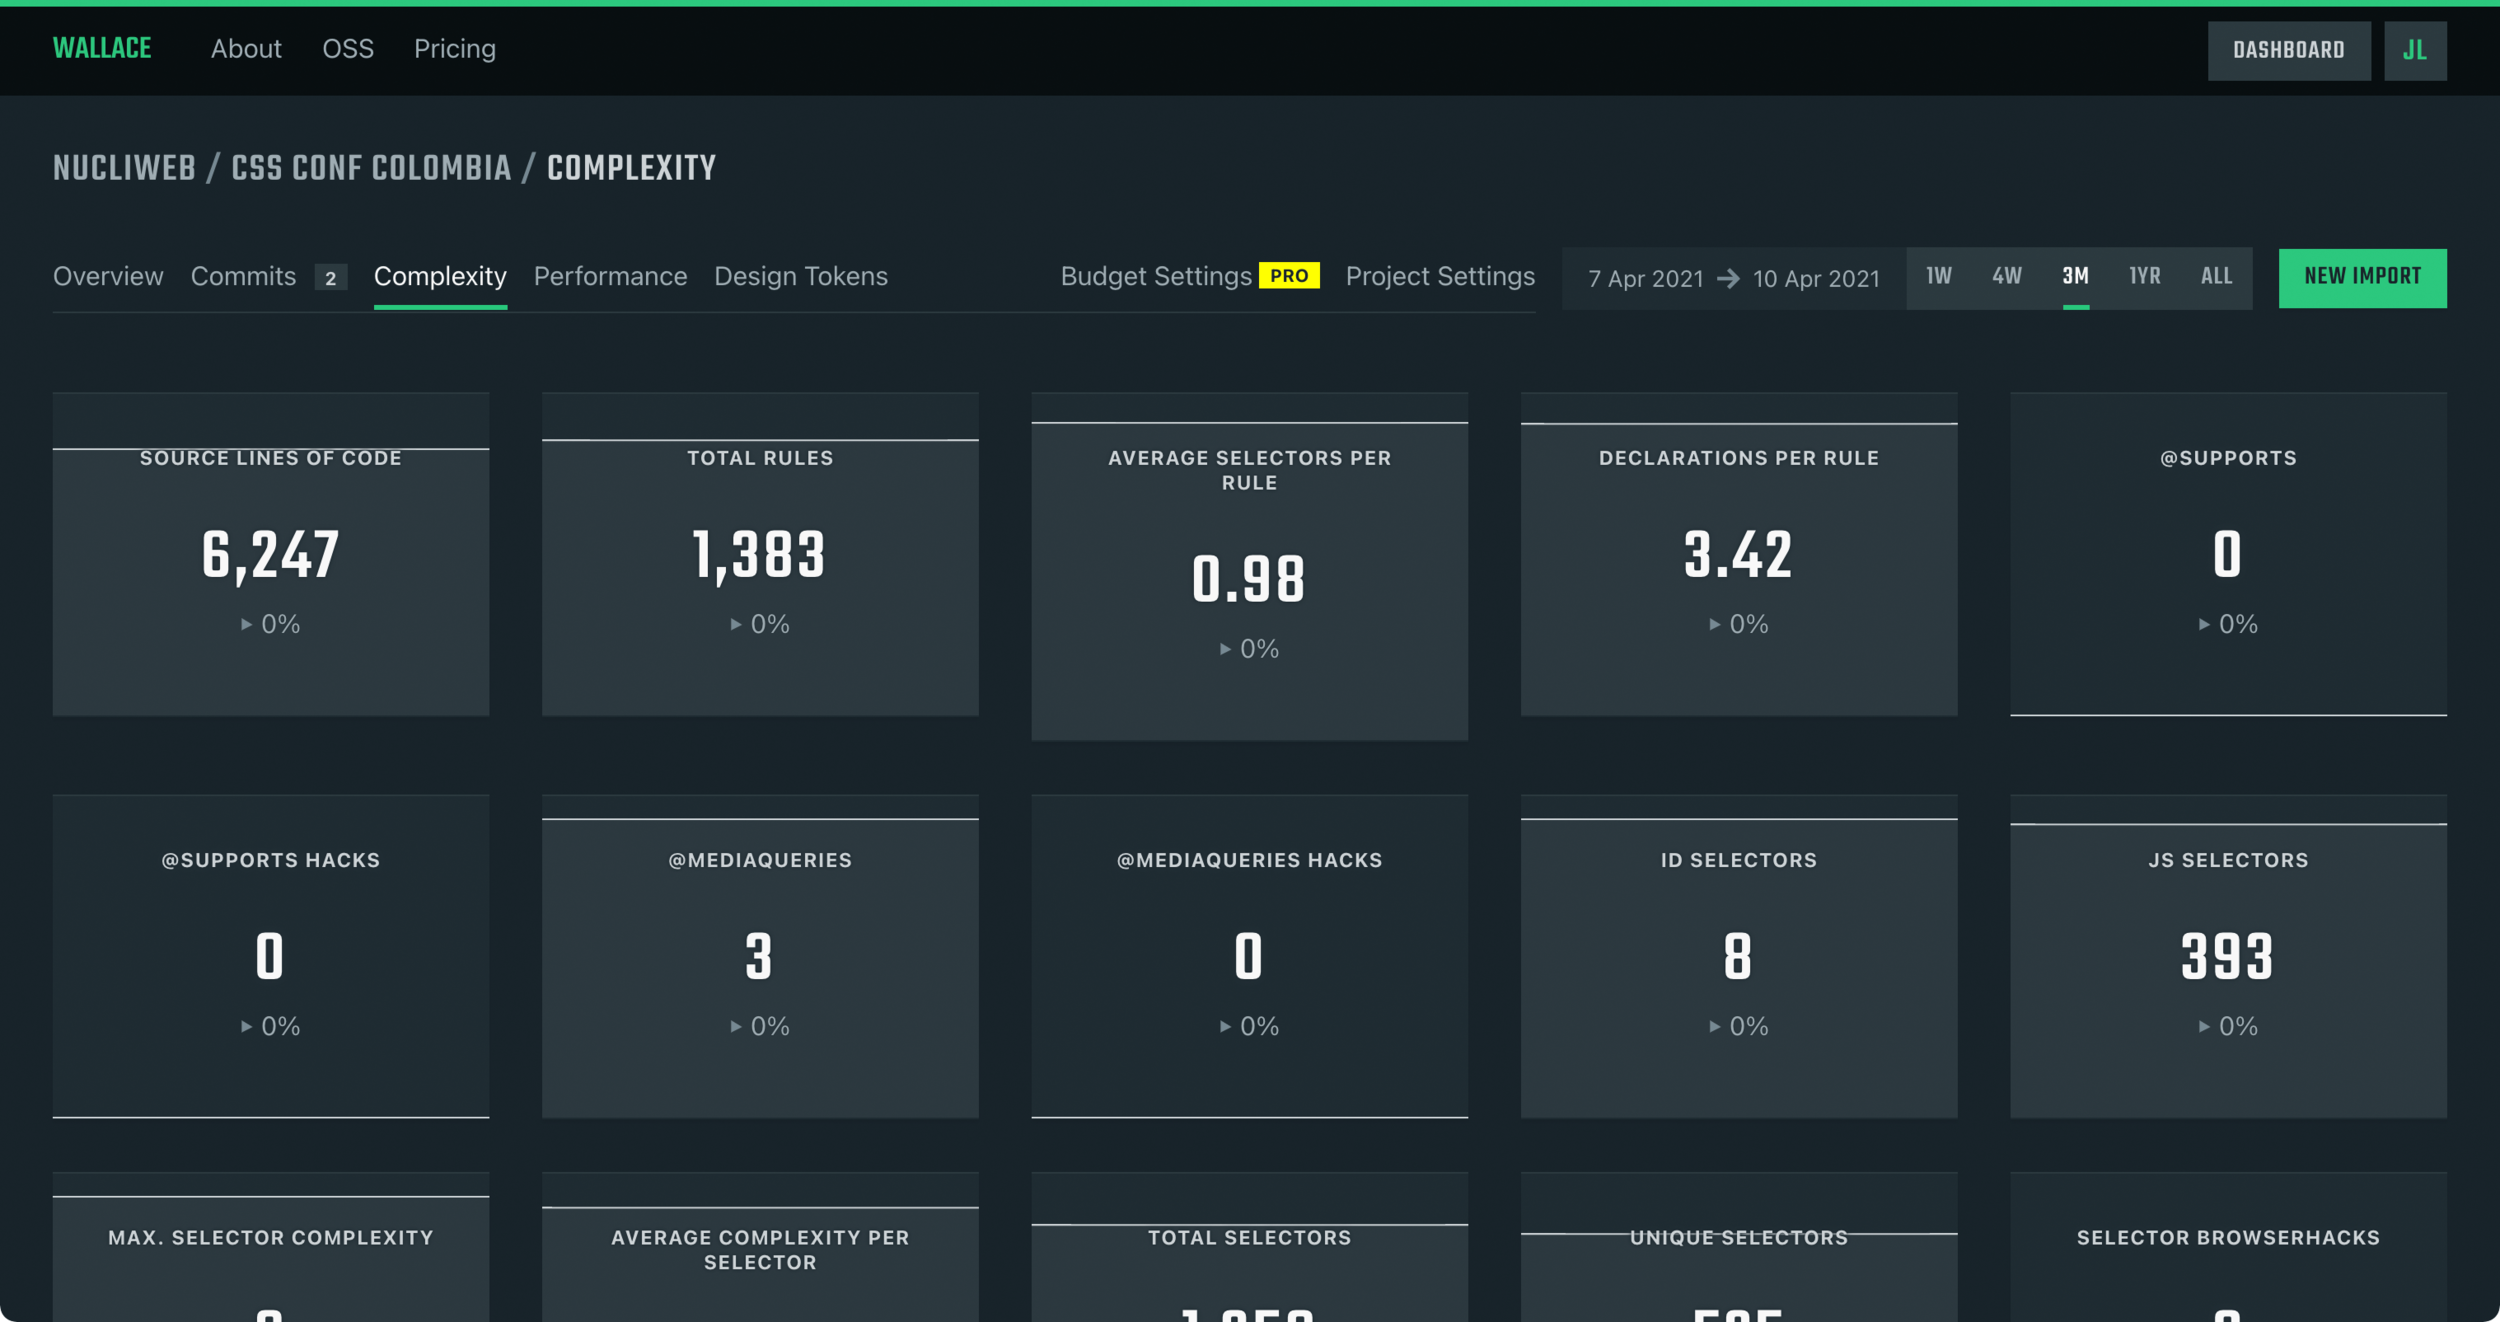
Task: Click trend triangle under JS Selectors value
Action: click(2204, 1027)
